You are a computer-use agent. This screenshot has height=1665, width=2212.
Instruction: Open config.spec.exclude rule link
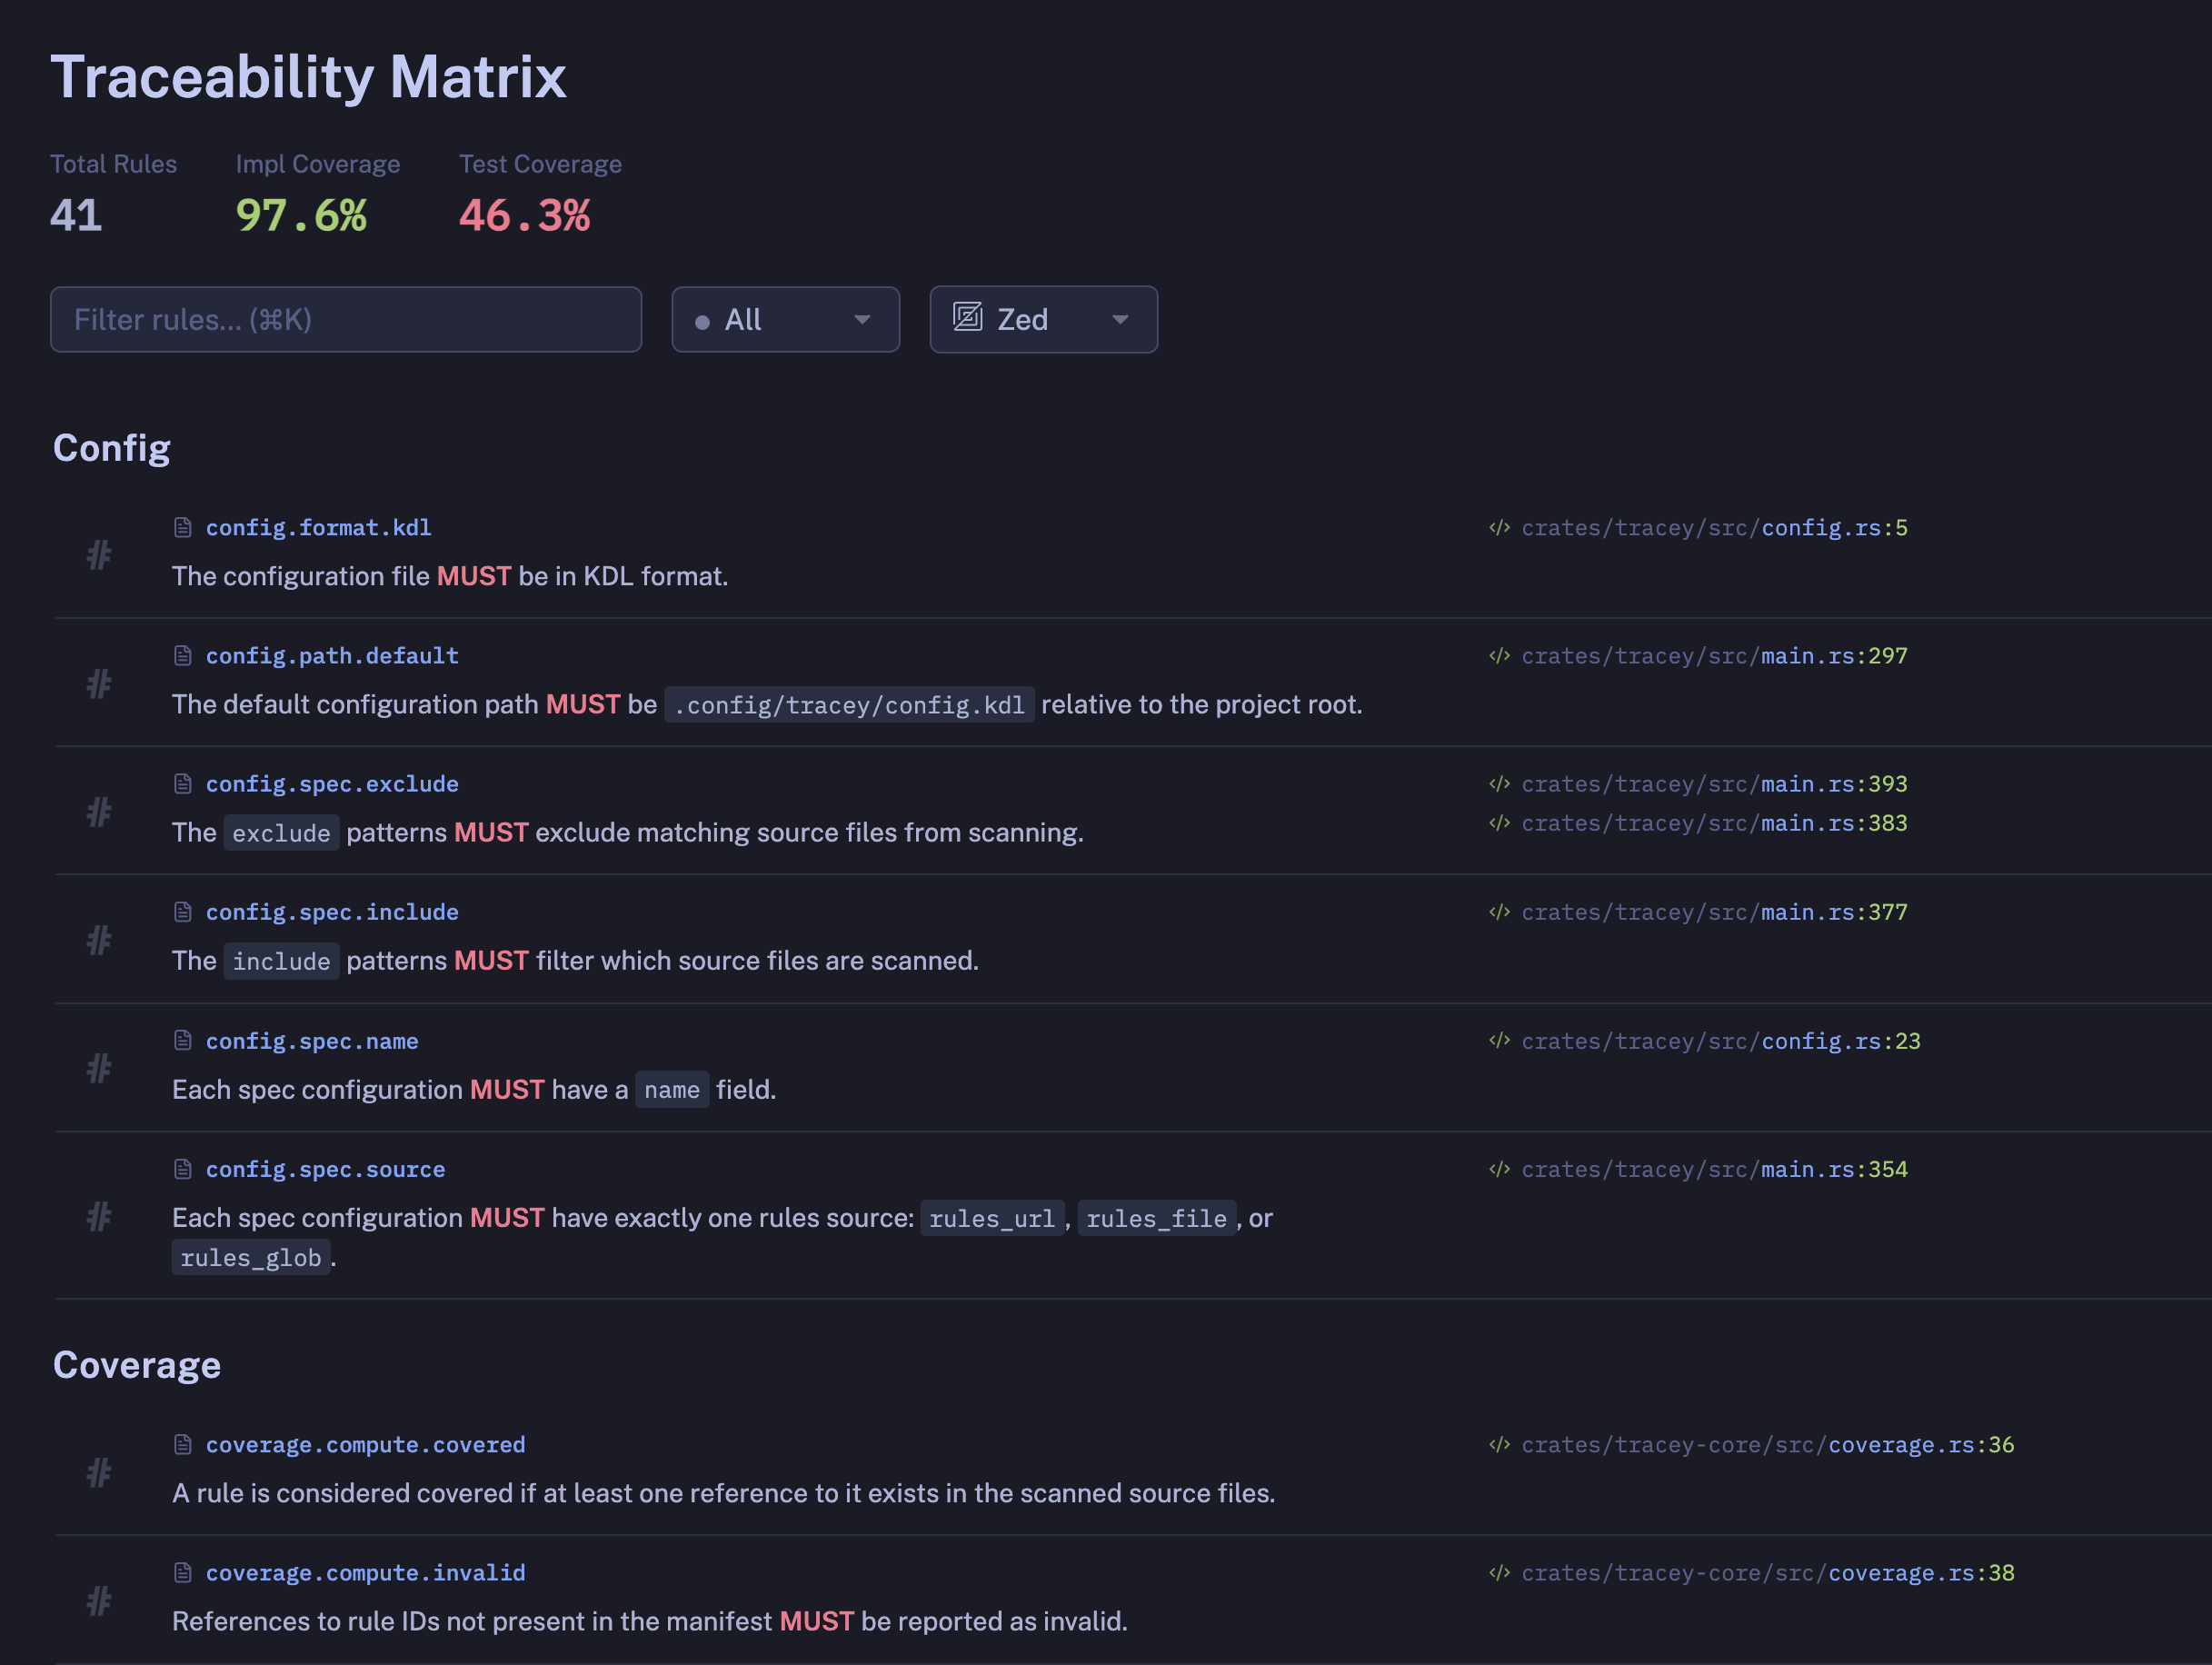coord(332,784)
